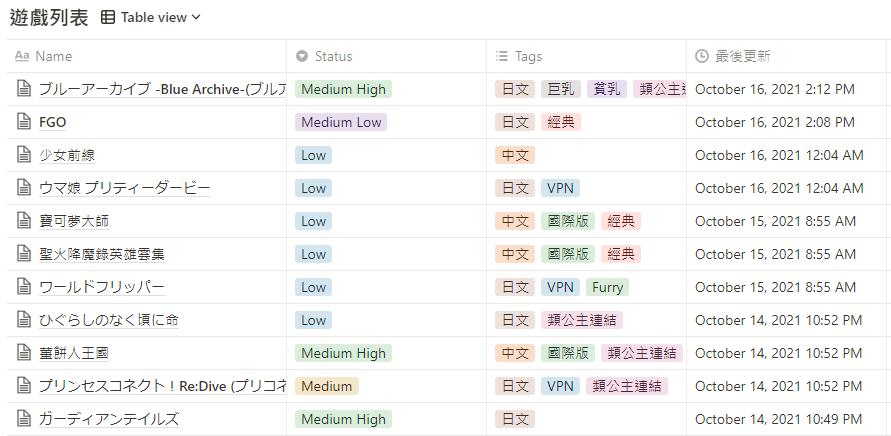Viewport: 891px width, 436px height.
Task: Click the Status column header
Action: [386, 56]
